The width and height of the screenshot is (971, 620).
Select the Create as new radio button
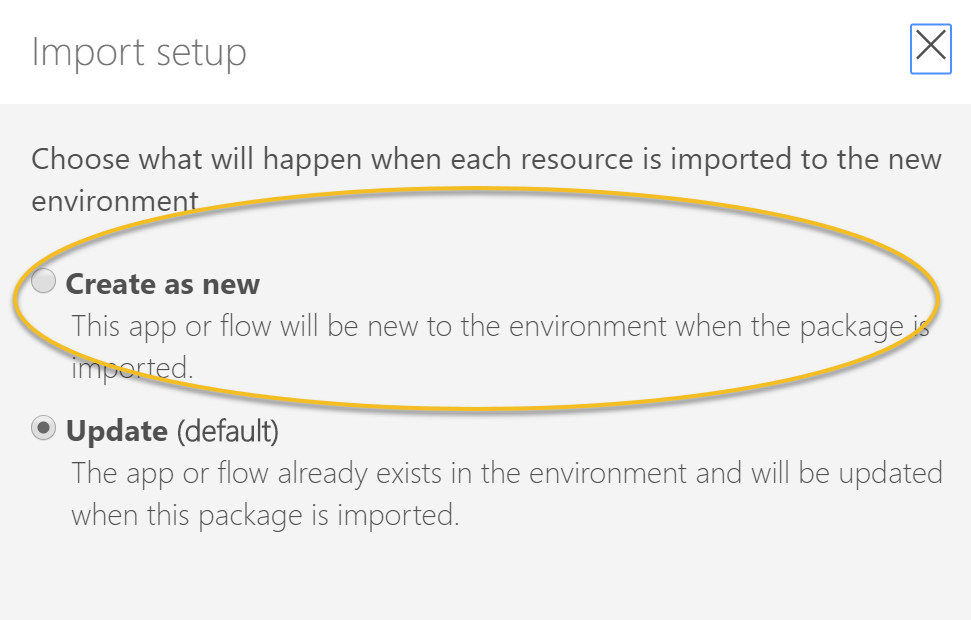click(43, 281)
